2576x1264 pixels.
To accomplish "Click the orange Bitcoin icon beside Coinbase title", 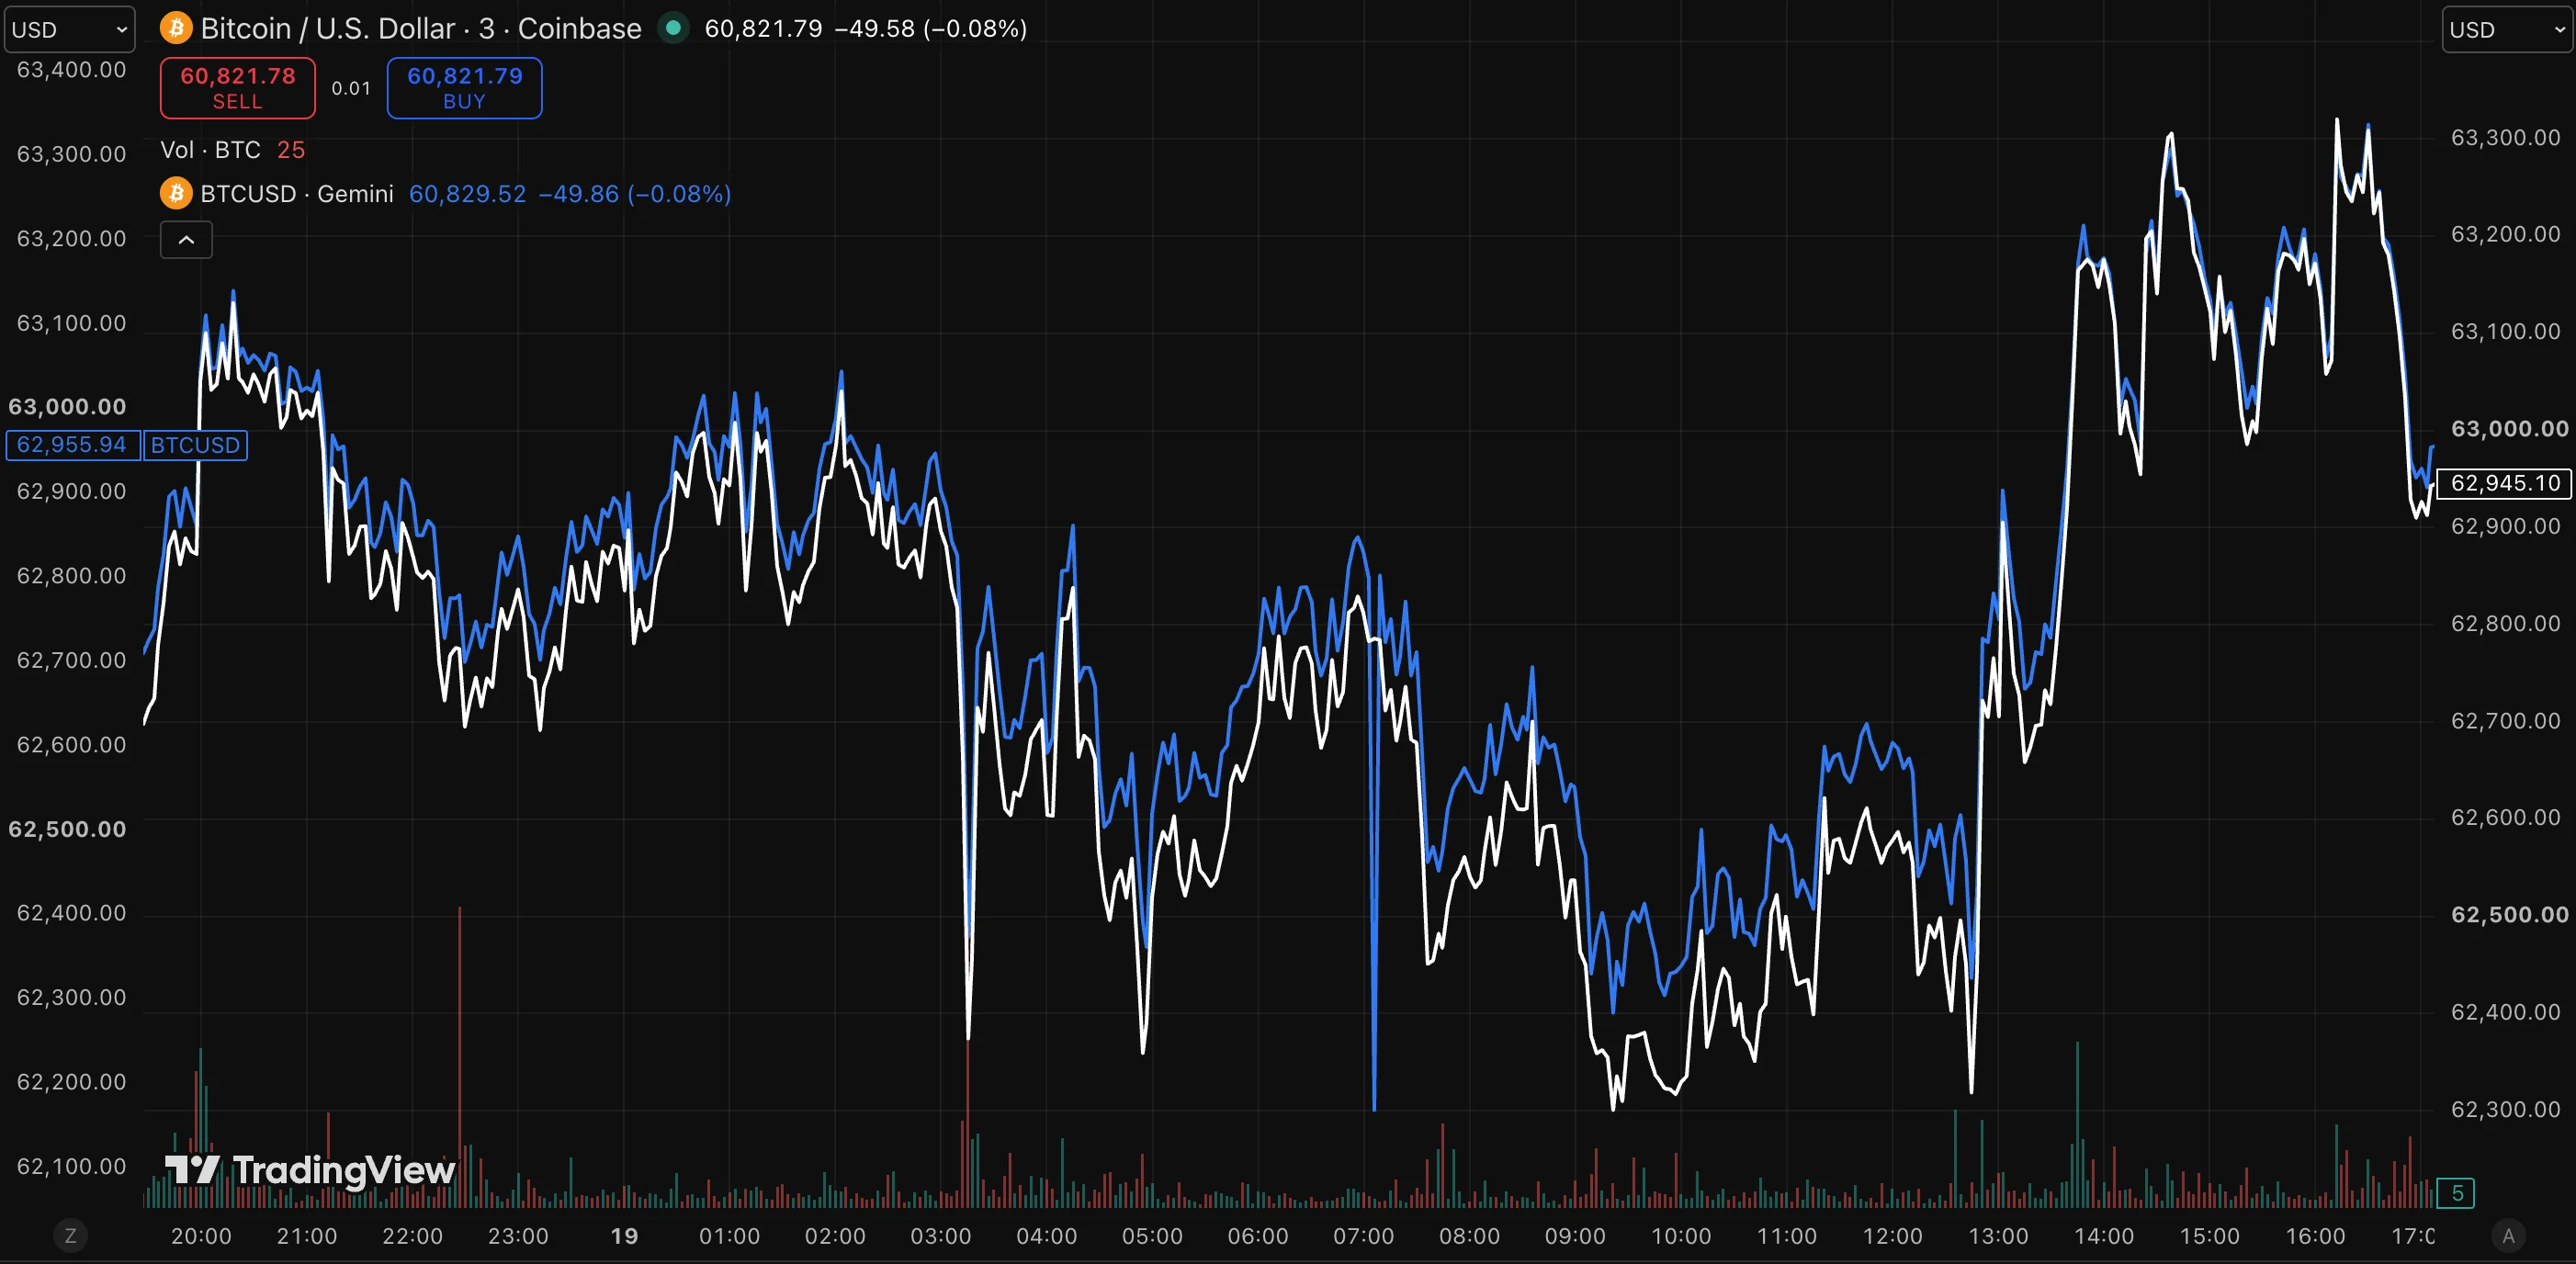I will pos(176,28).
